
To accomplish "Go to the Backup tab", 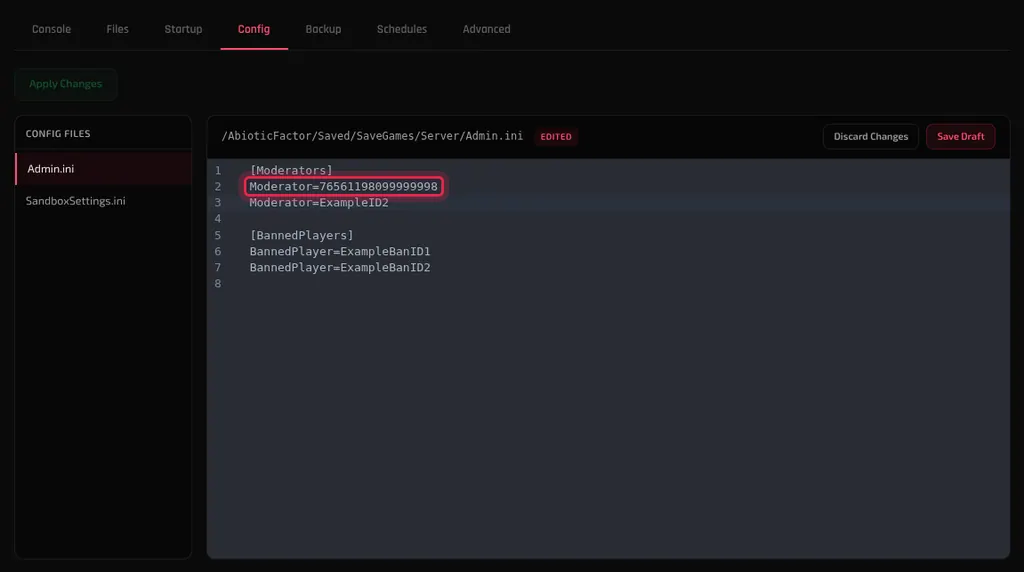I will [323, 29].
